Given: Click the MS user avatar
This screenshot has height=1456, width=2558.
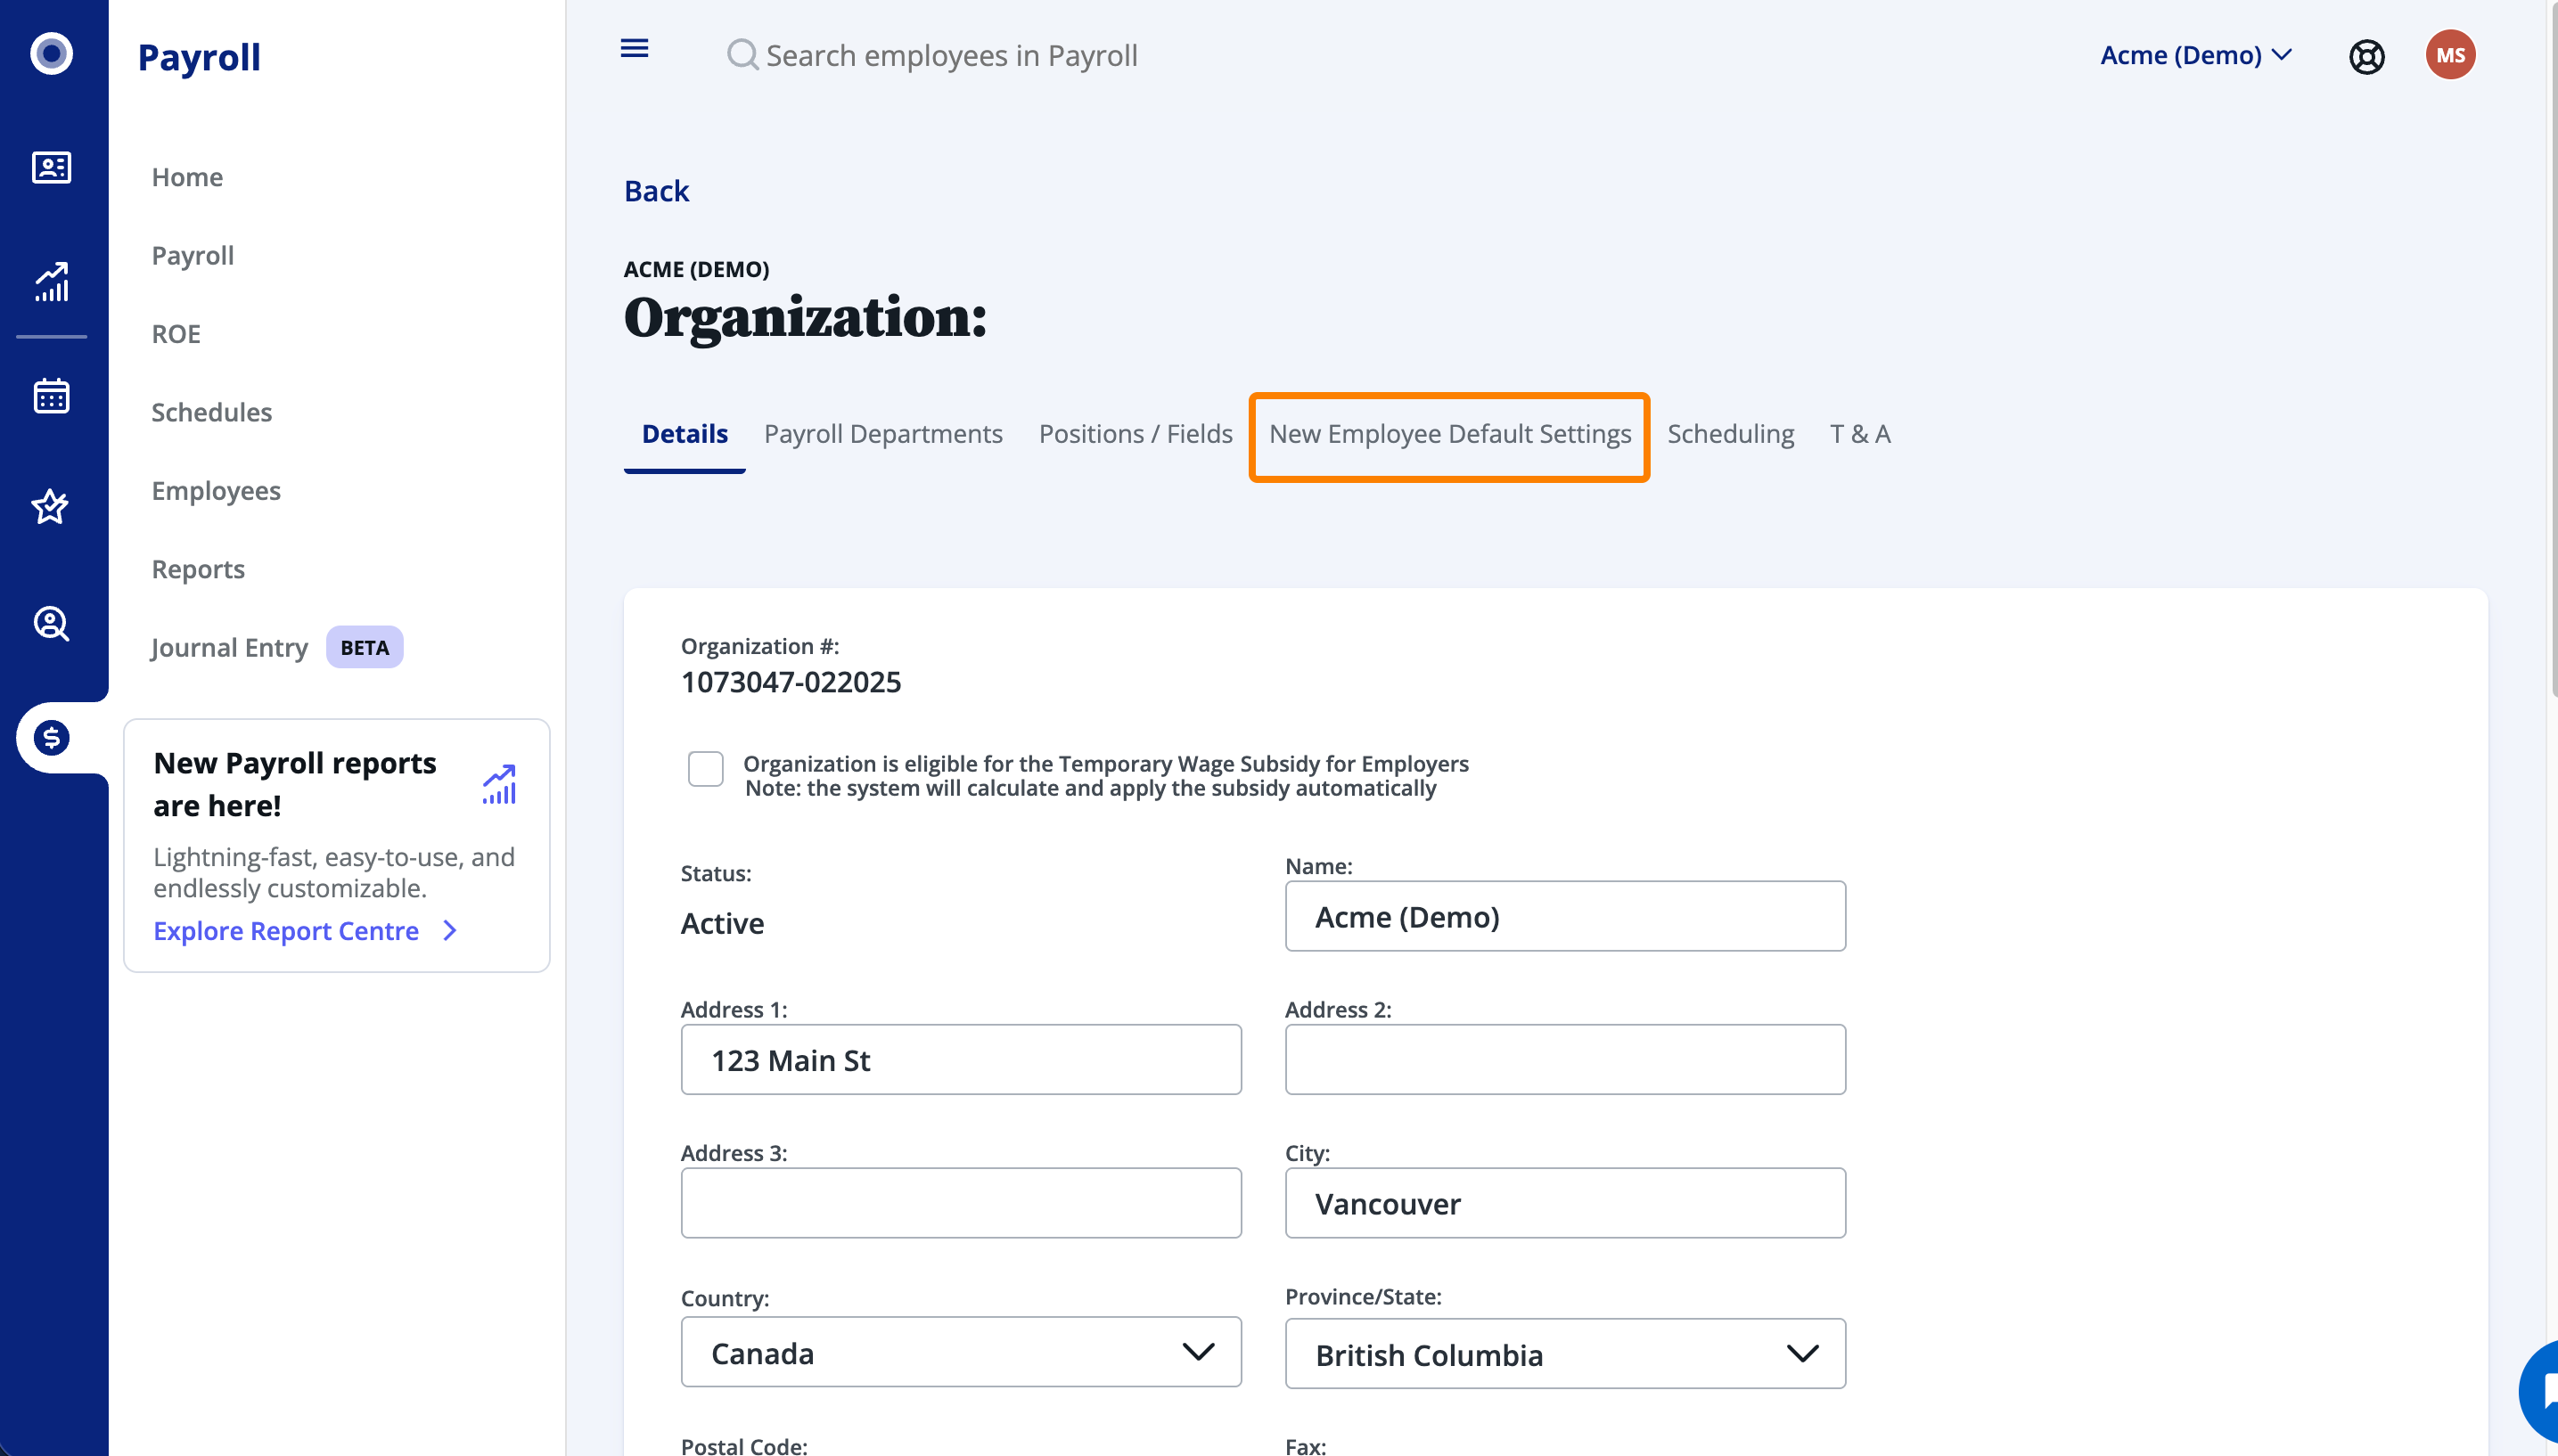Looking at the screenshot, I should 2449,55.
